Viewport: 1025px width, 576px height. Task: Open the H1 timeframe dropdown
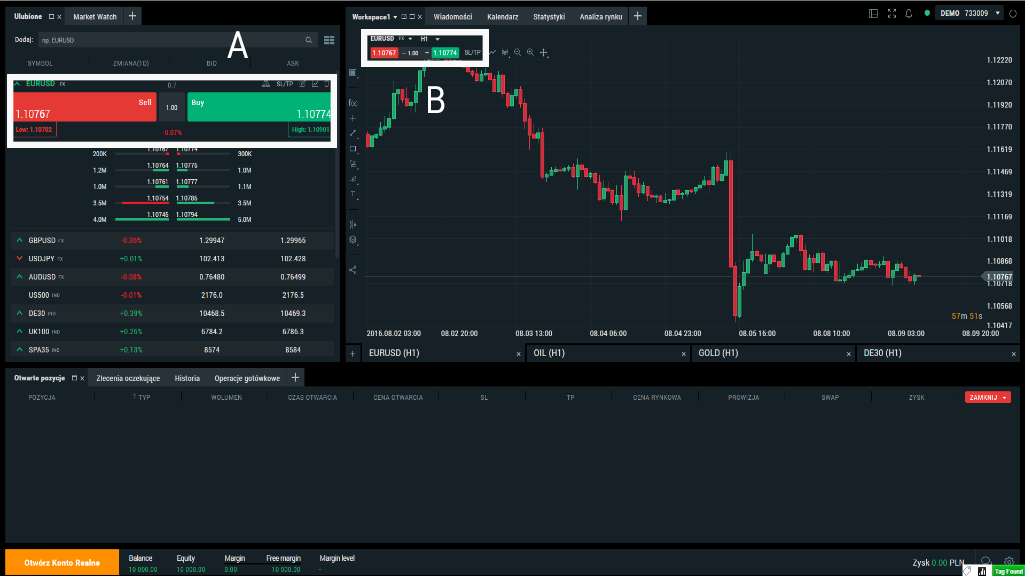point(430,39)
